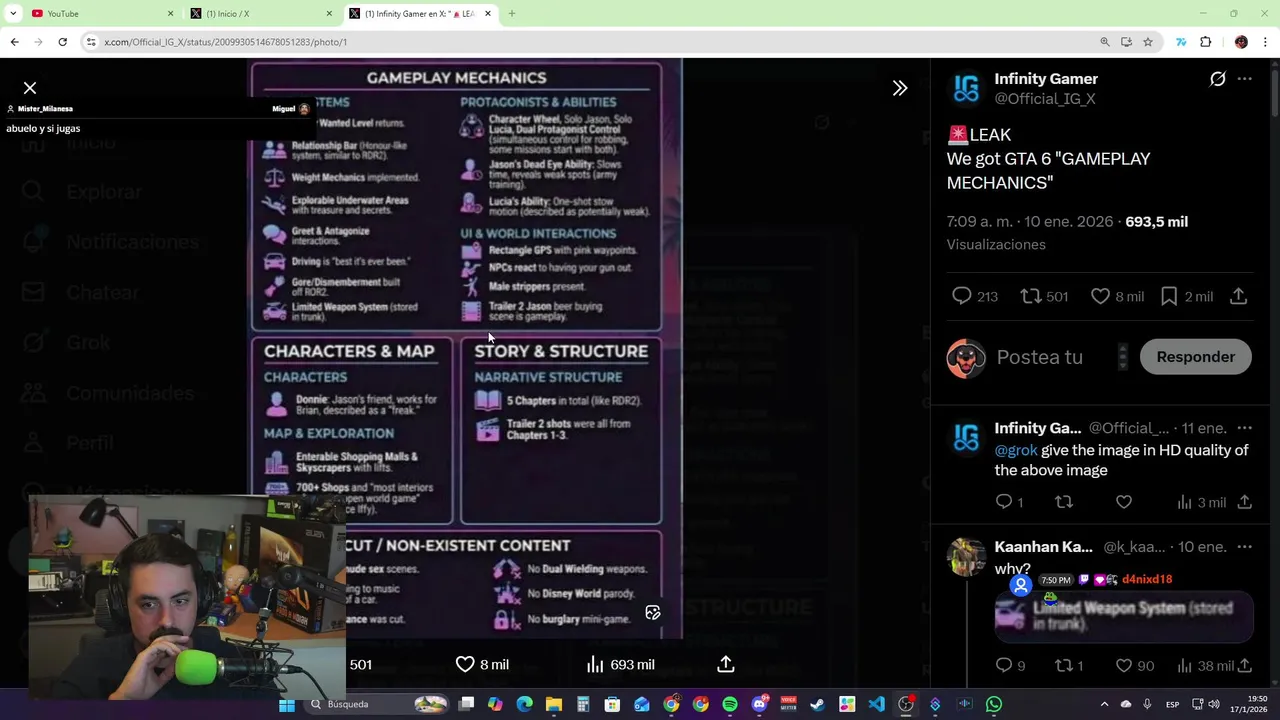1280x720 pixels.
Task: Click the reply icon with 9 on Kaanhan's comment
Action: click(1010, 665)
